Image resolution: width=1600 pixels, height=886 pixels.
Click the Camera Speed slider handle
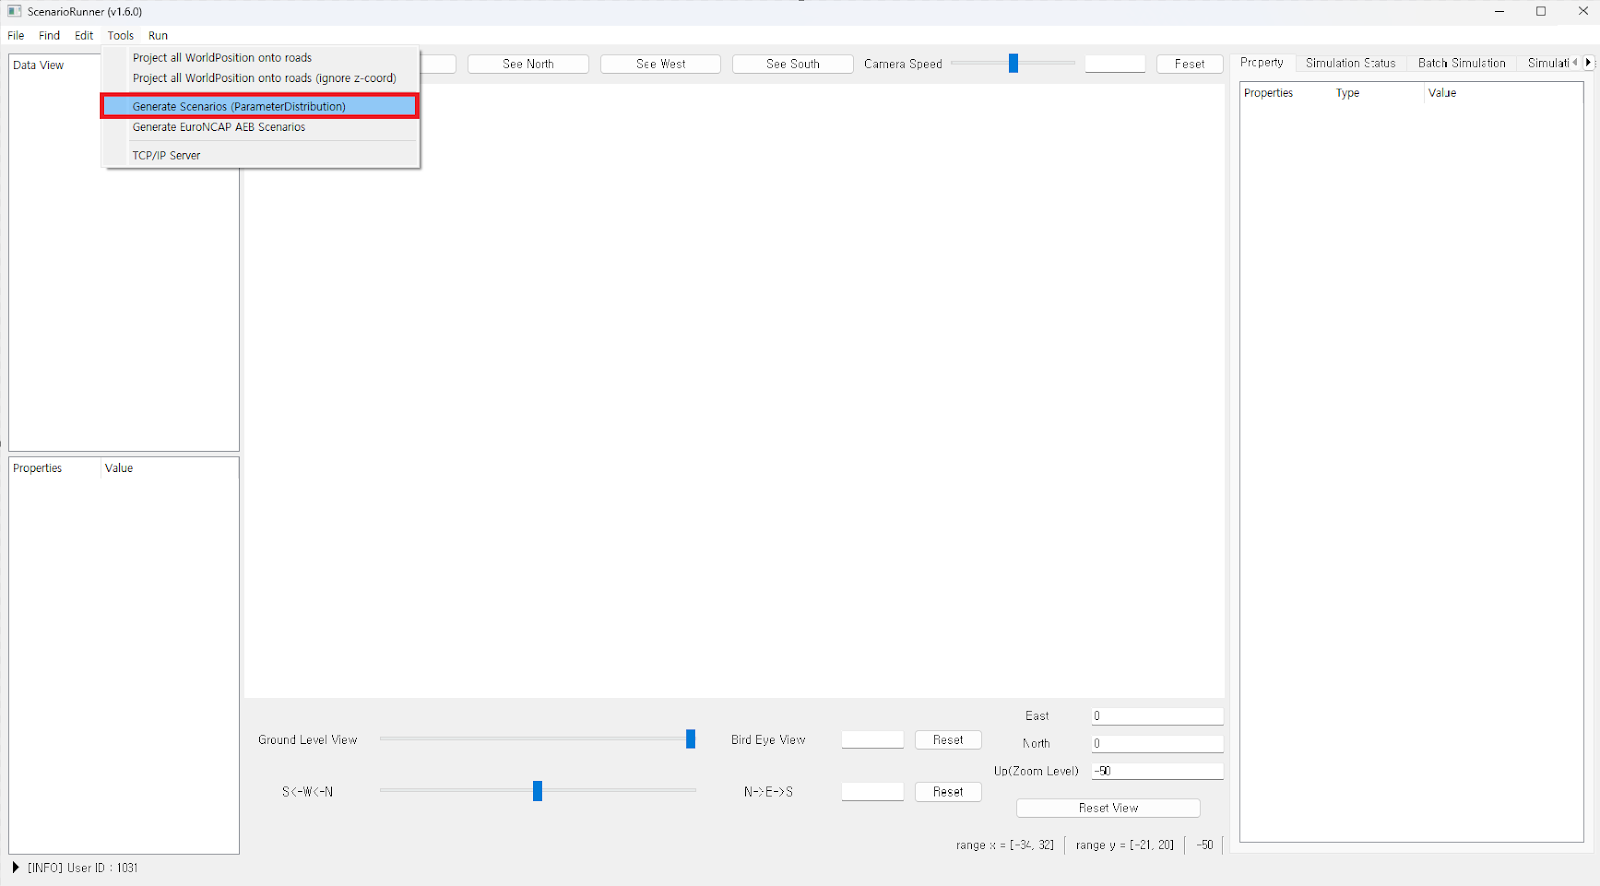pos(1013,64)
